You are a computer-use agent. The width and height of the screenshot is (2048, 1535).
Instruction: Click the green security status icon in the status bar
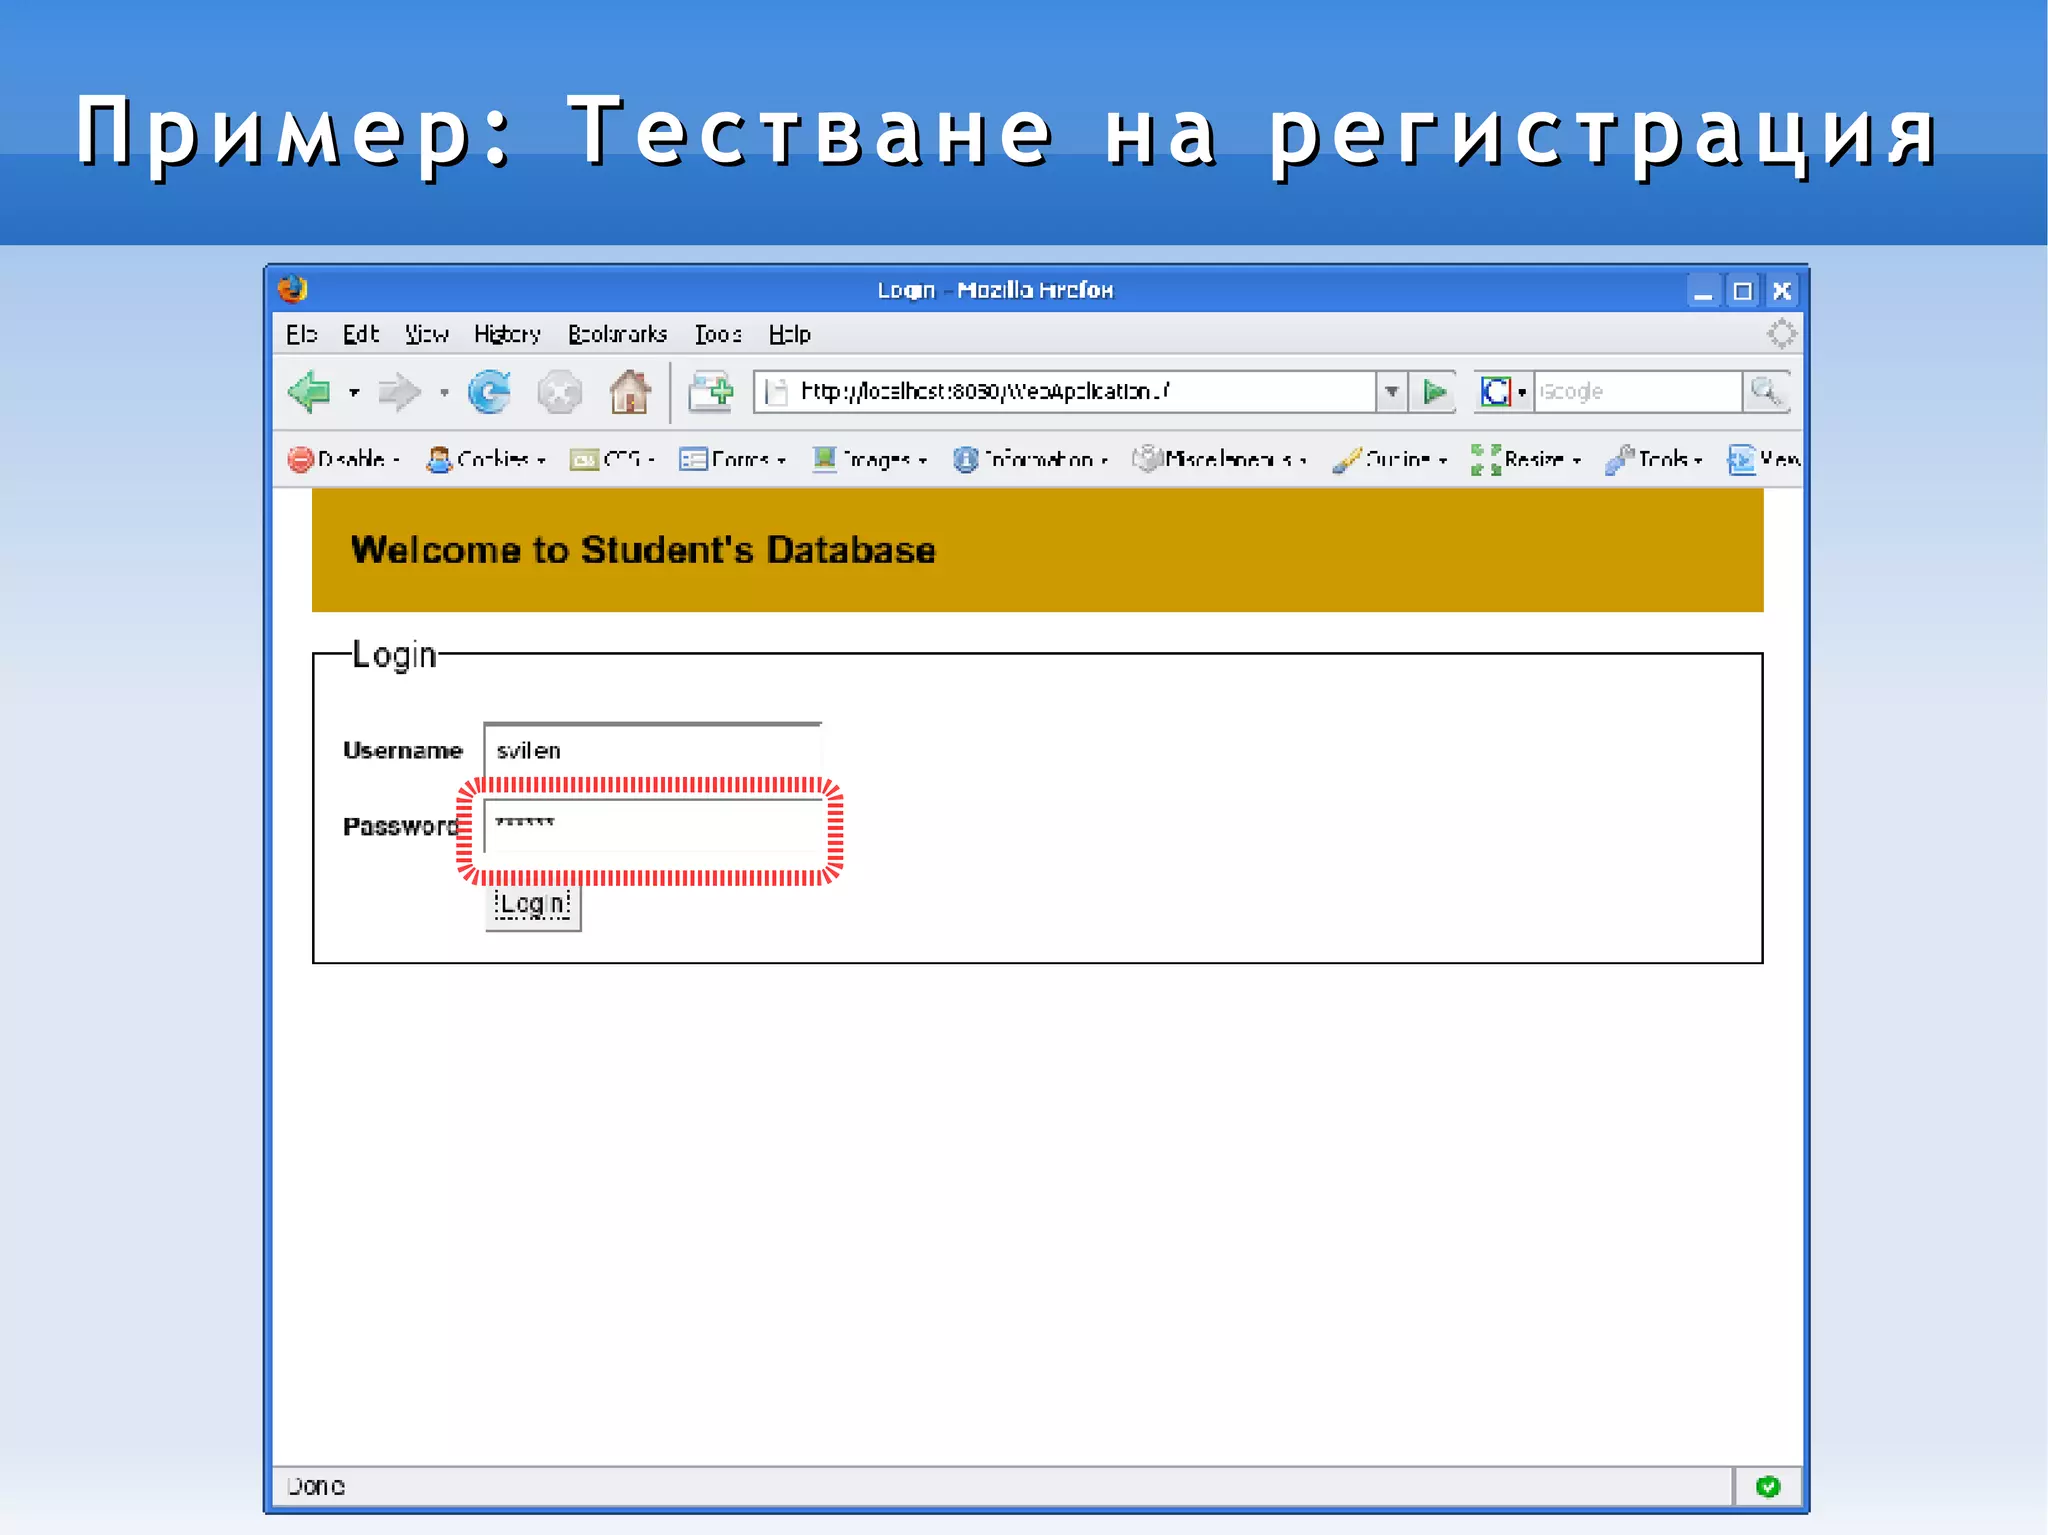tap(1768, 1486)
